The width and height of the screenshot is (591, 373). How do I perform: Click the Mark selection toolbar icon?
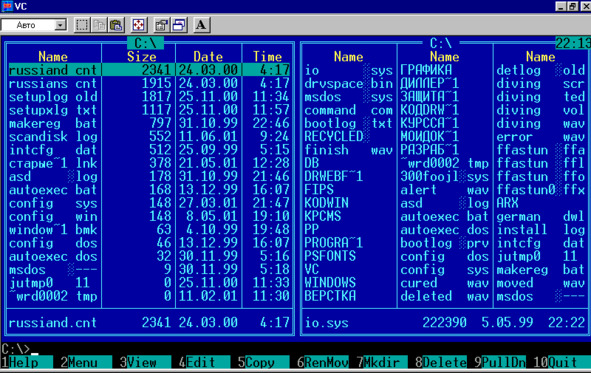(x=82, y=25)
